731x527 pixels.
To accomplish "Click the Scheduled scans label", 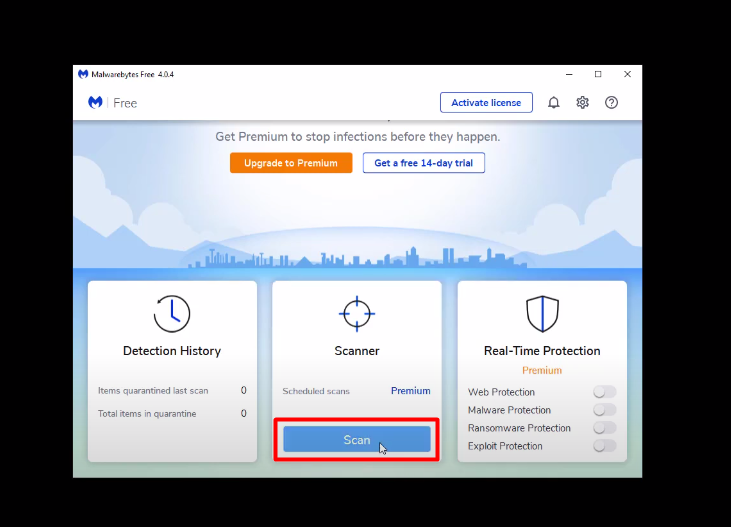I will [x=316, y=391].
